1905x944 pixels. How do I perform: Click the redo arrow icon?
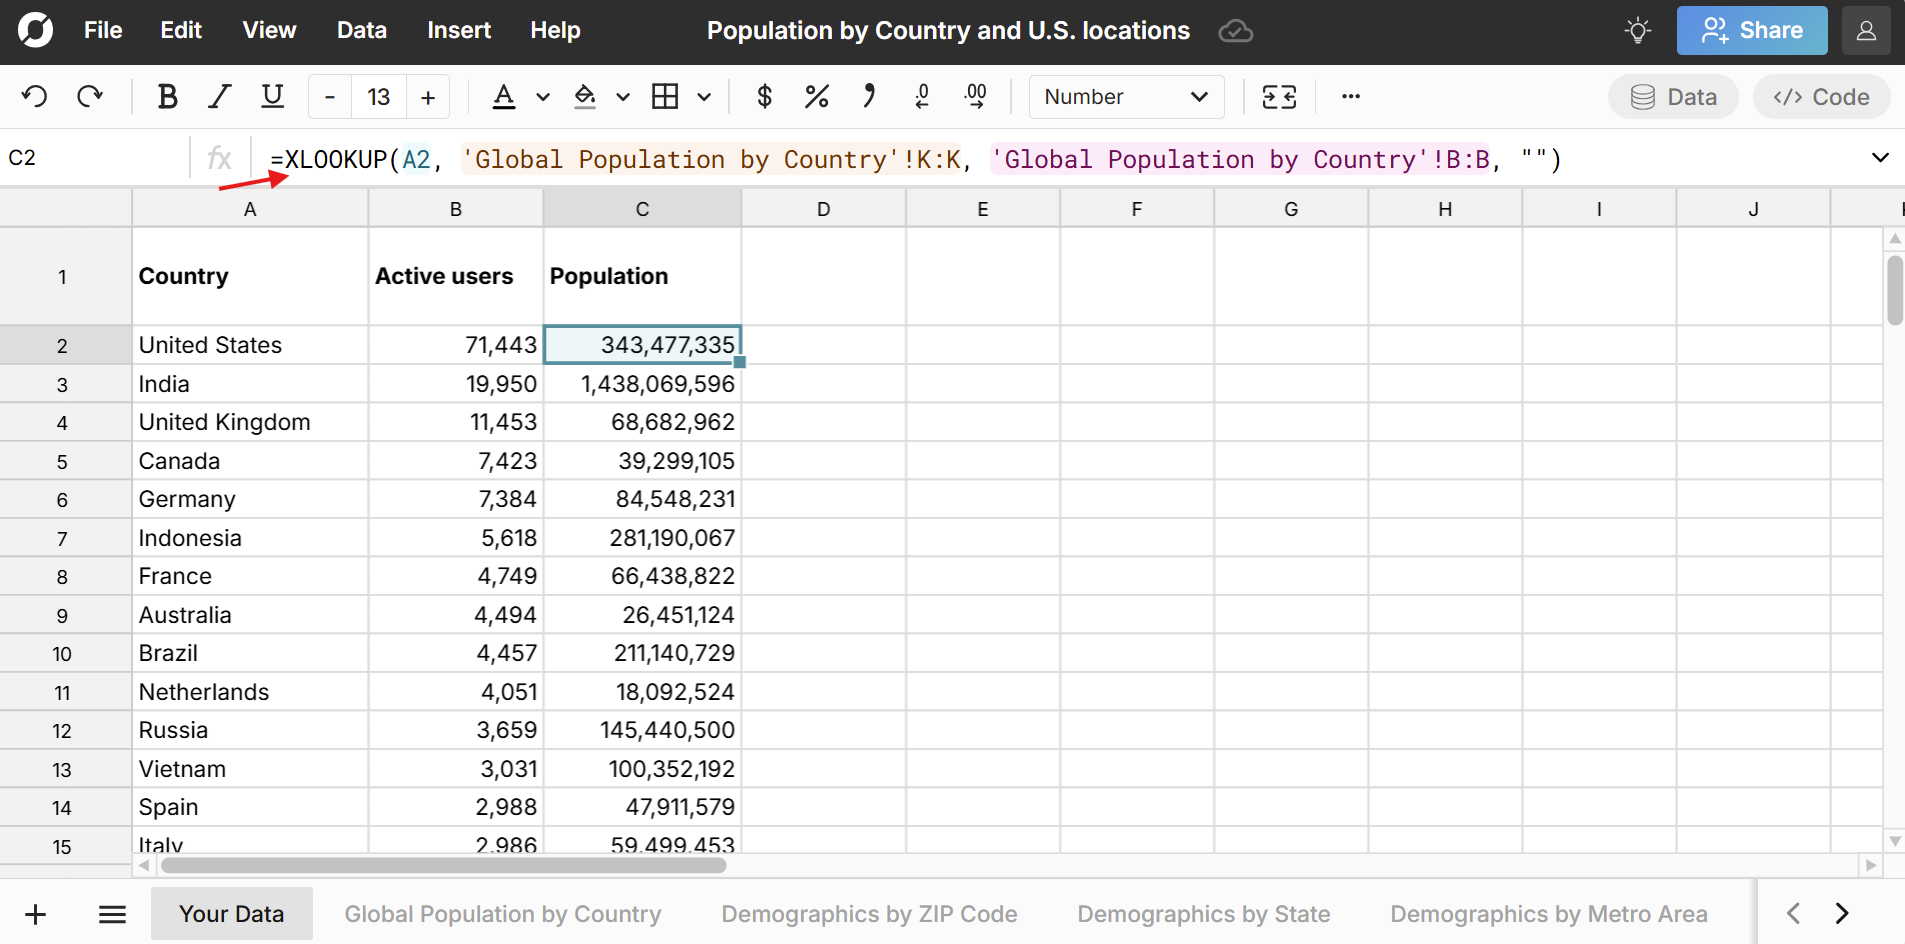coord(90,97)
